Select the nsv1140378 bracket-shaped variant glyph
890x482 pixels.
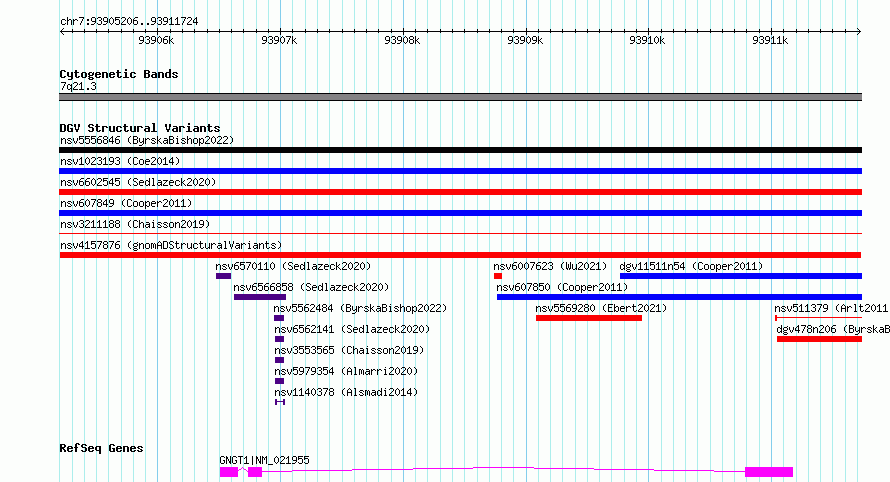click(x=280, y=402)
